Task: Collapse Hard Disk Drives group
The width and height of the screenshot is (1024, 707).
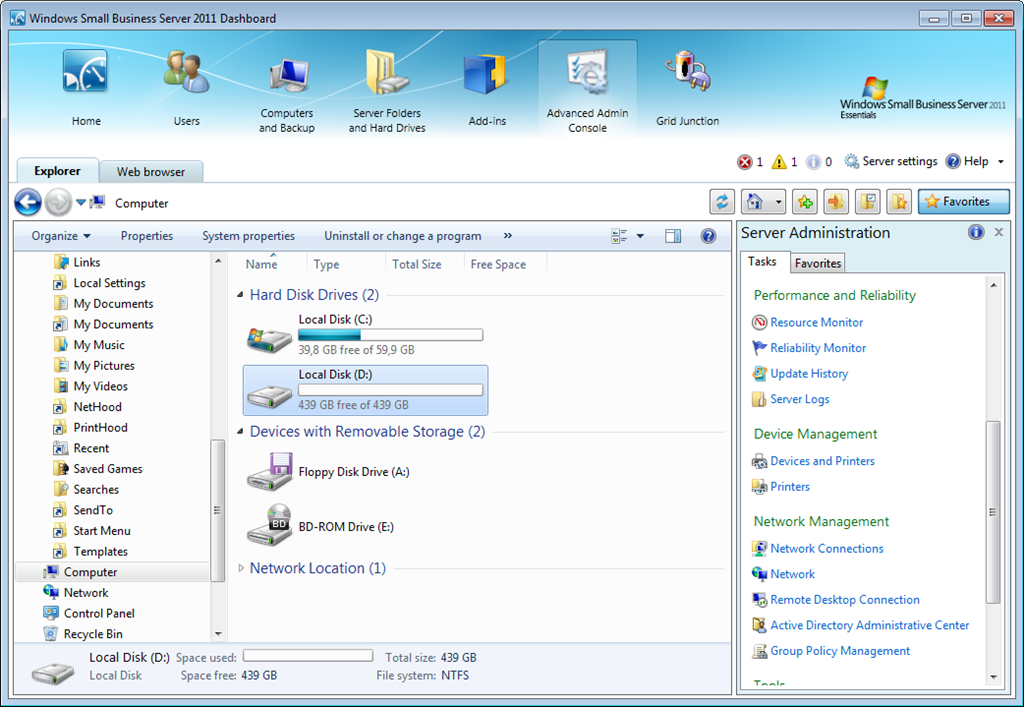Action: [240, 295]
